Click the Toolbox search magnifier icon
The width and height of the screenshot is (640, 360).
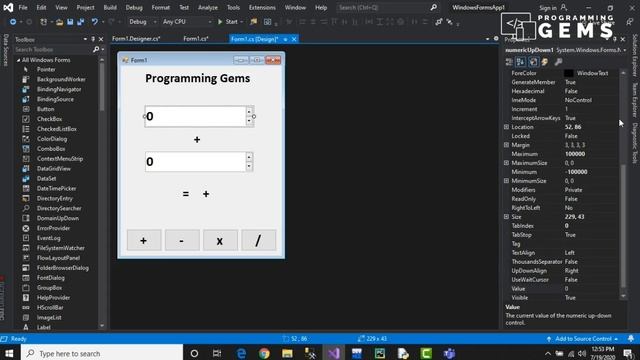coord(96,49)
